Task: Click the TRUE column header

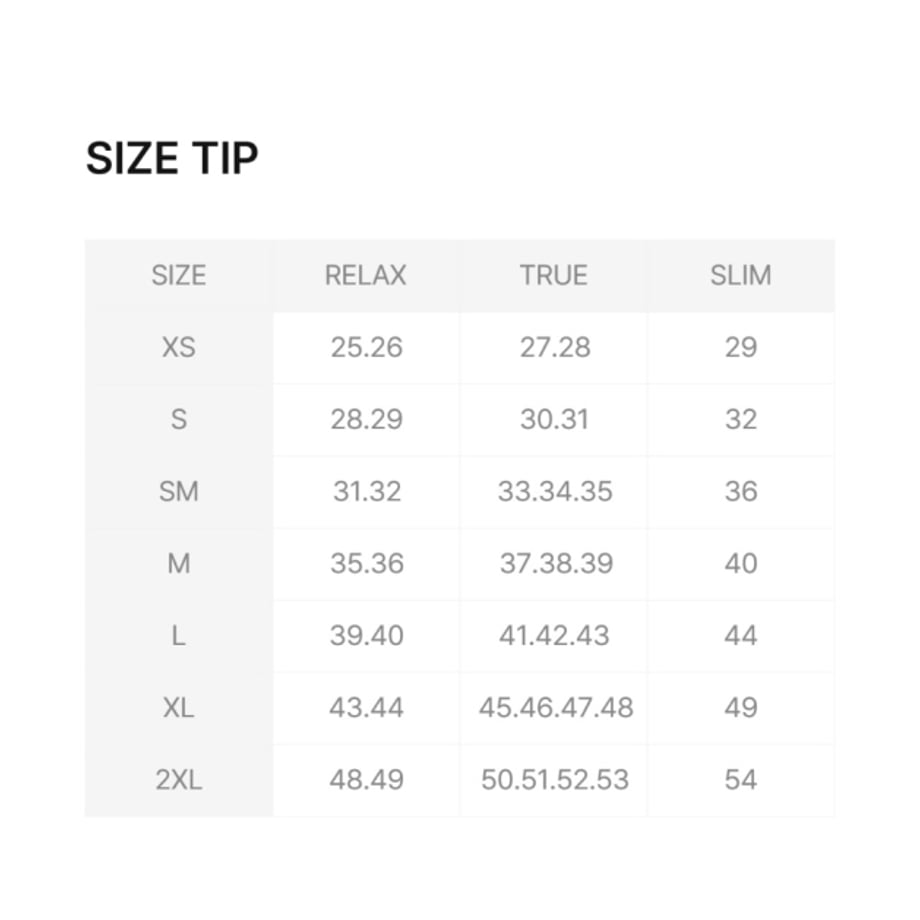Action: point(554,275)
